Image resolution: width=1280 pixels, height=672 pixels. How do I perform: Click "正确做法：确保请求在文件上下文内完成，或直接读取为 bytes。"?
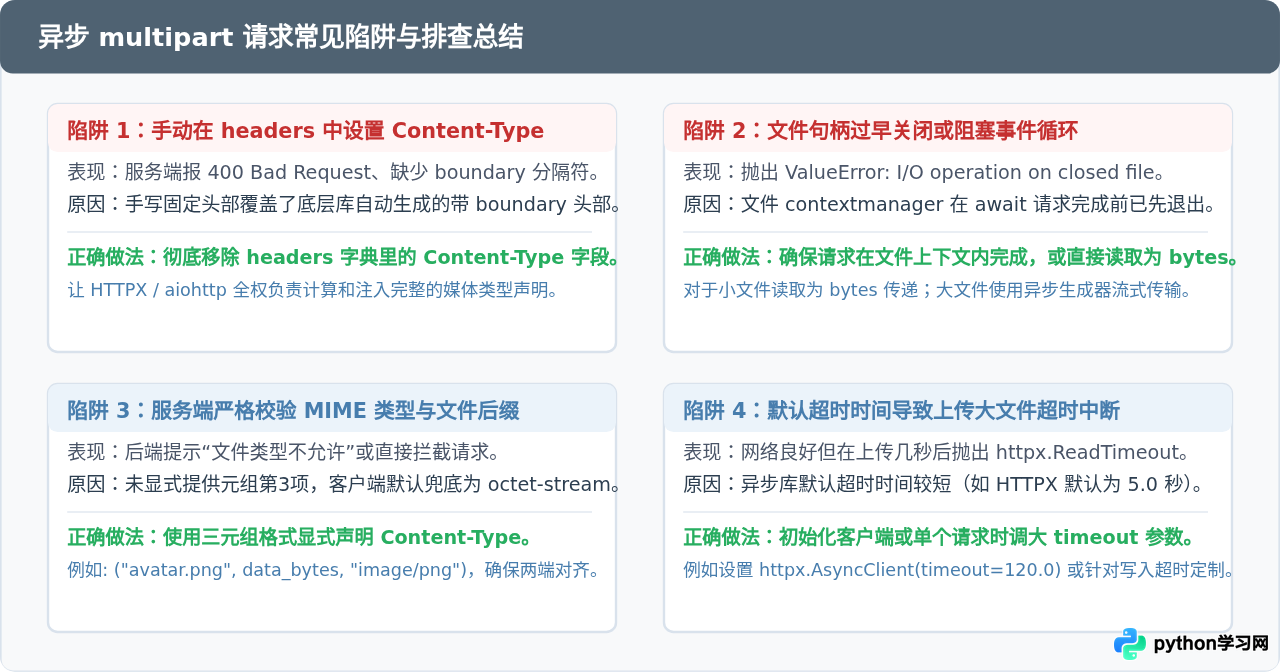point(962,257)
